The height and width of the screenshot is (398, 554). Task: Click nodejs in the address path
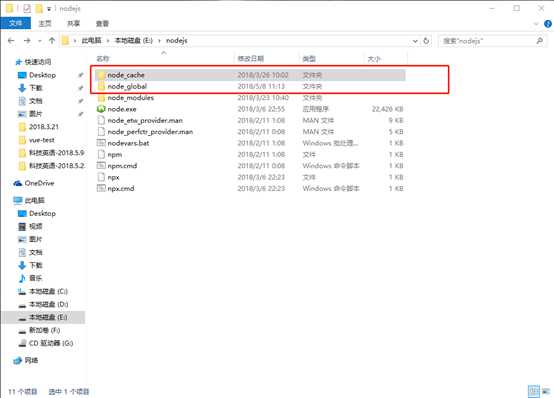point(177,41)
